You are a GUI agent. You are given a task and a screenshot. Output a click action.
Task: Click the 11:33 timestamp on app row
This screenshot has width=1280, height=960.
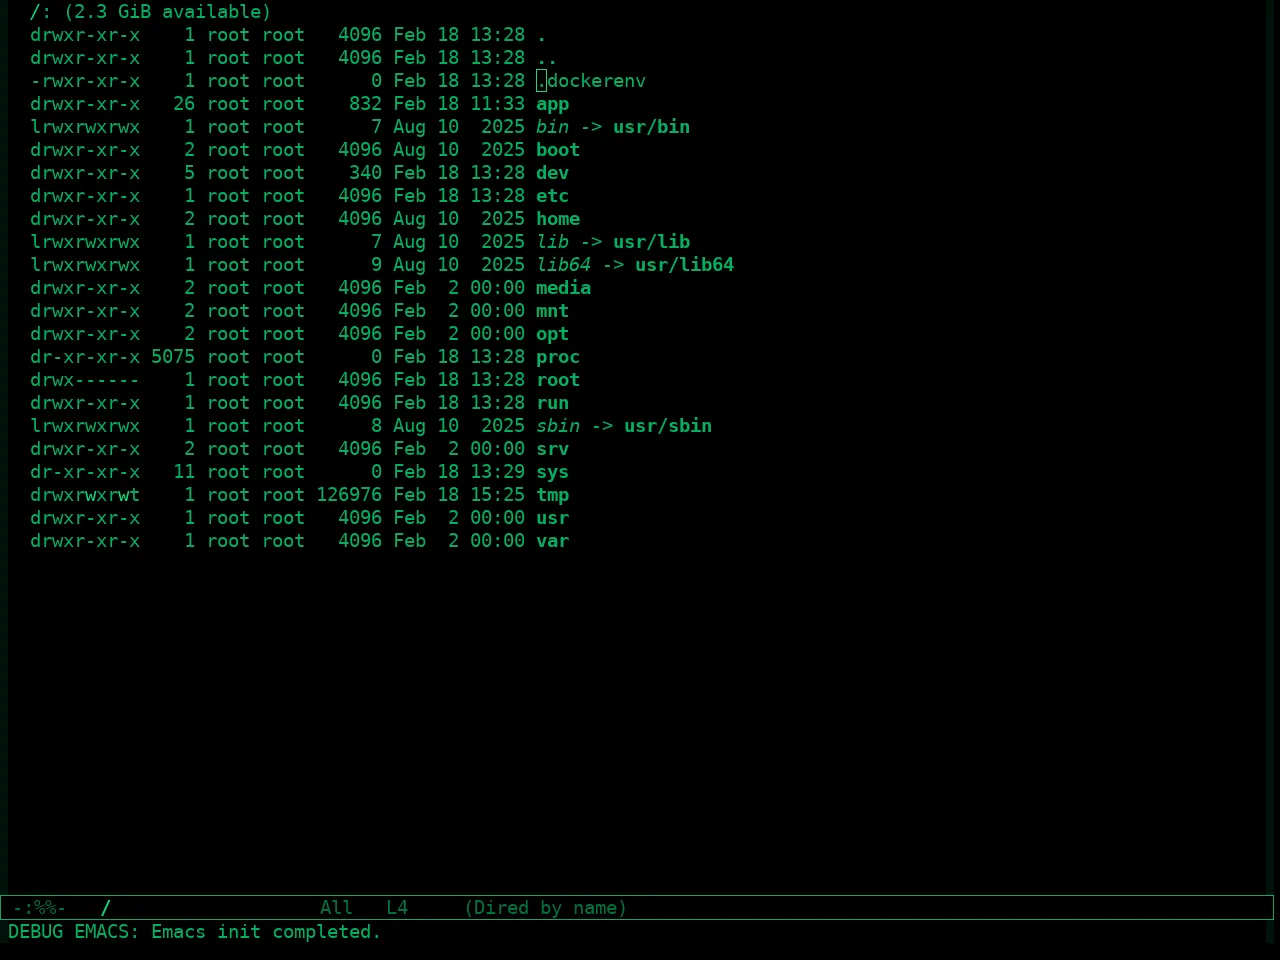(x=497, y=104)
